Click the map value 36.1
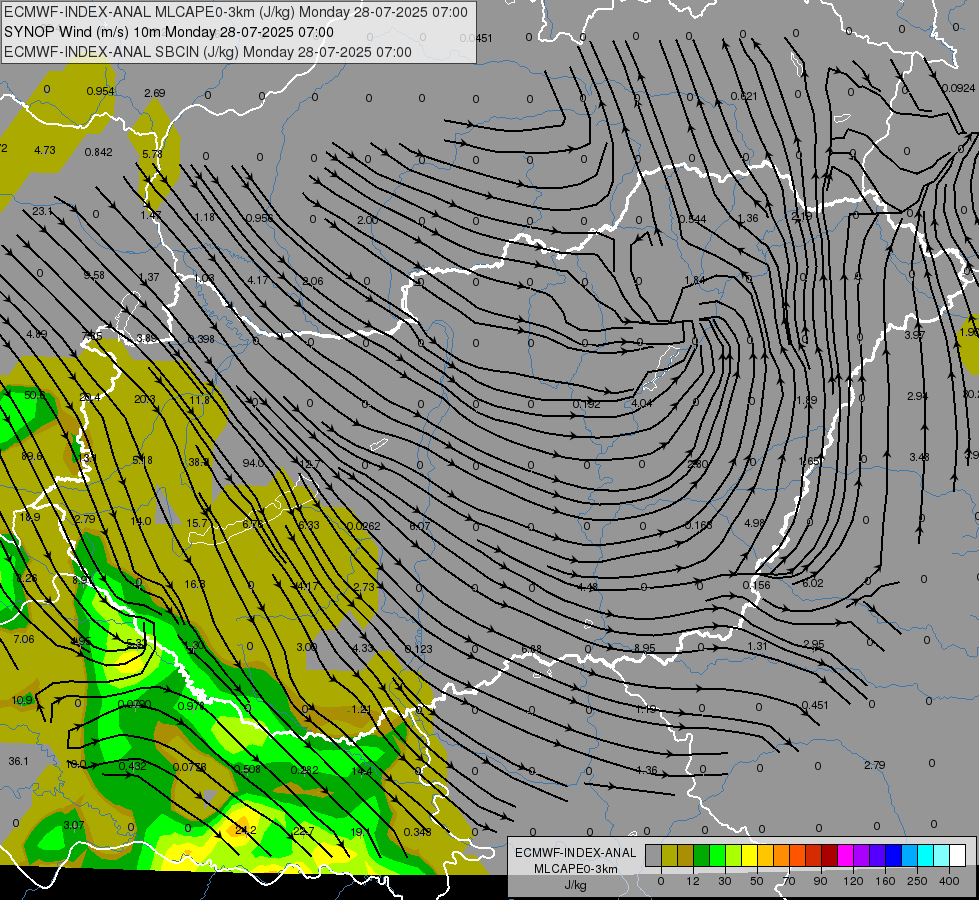 [19, 761]
